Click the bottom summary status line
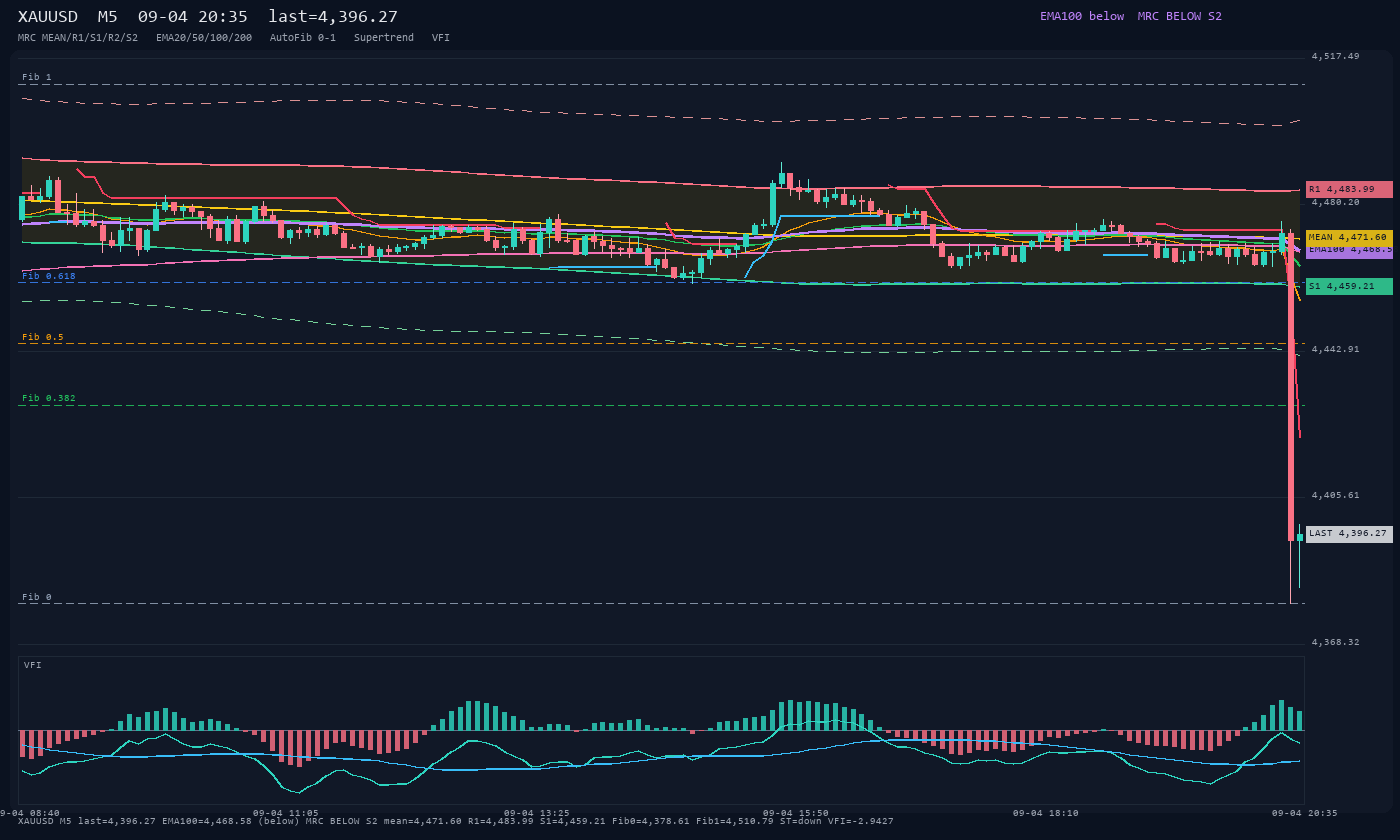Viewport: 1400px width, 840px height. click(456, 821)
